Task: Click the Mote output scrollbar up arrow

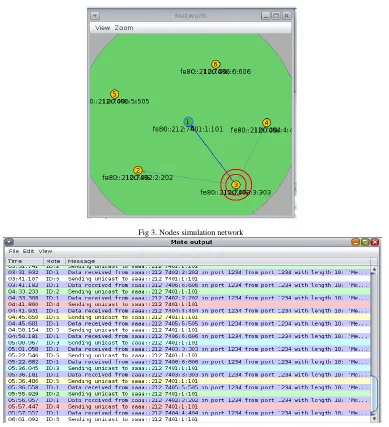Action: click(x=374, y=269)
